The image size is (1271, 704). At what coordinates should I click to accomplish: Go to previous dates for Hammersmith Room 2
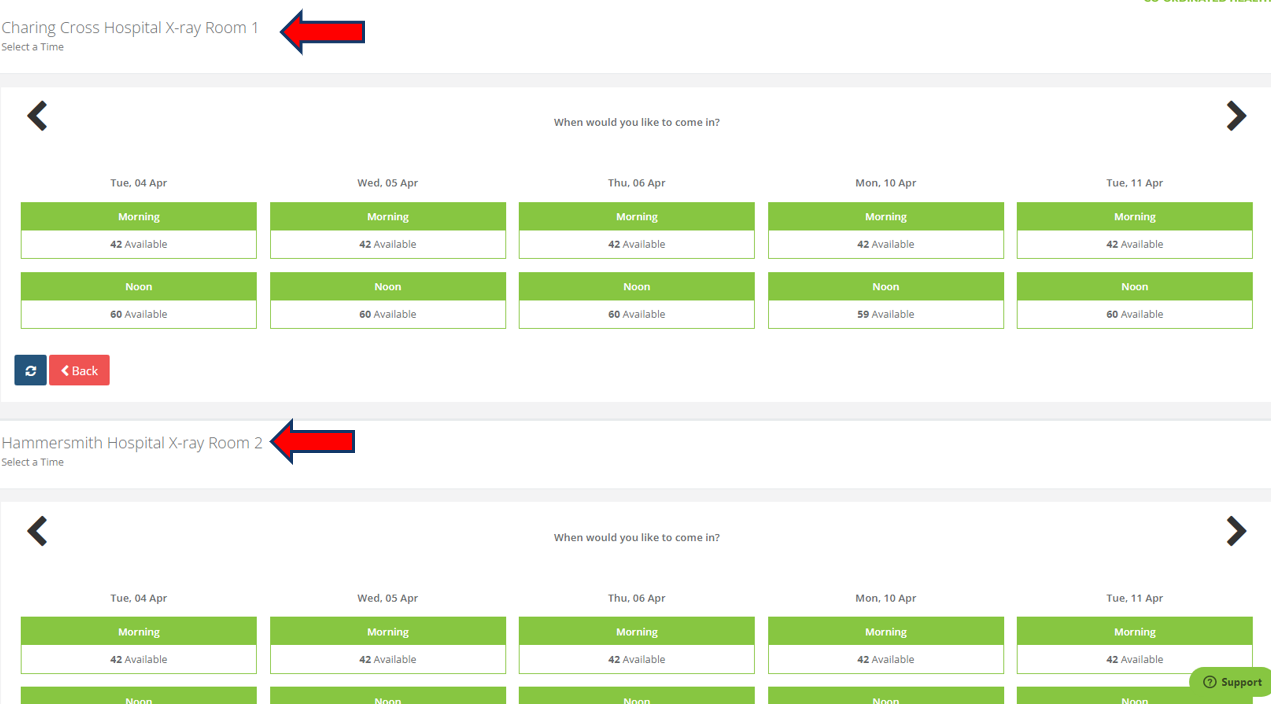[37, 531]
